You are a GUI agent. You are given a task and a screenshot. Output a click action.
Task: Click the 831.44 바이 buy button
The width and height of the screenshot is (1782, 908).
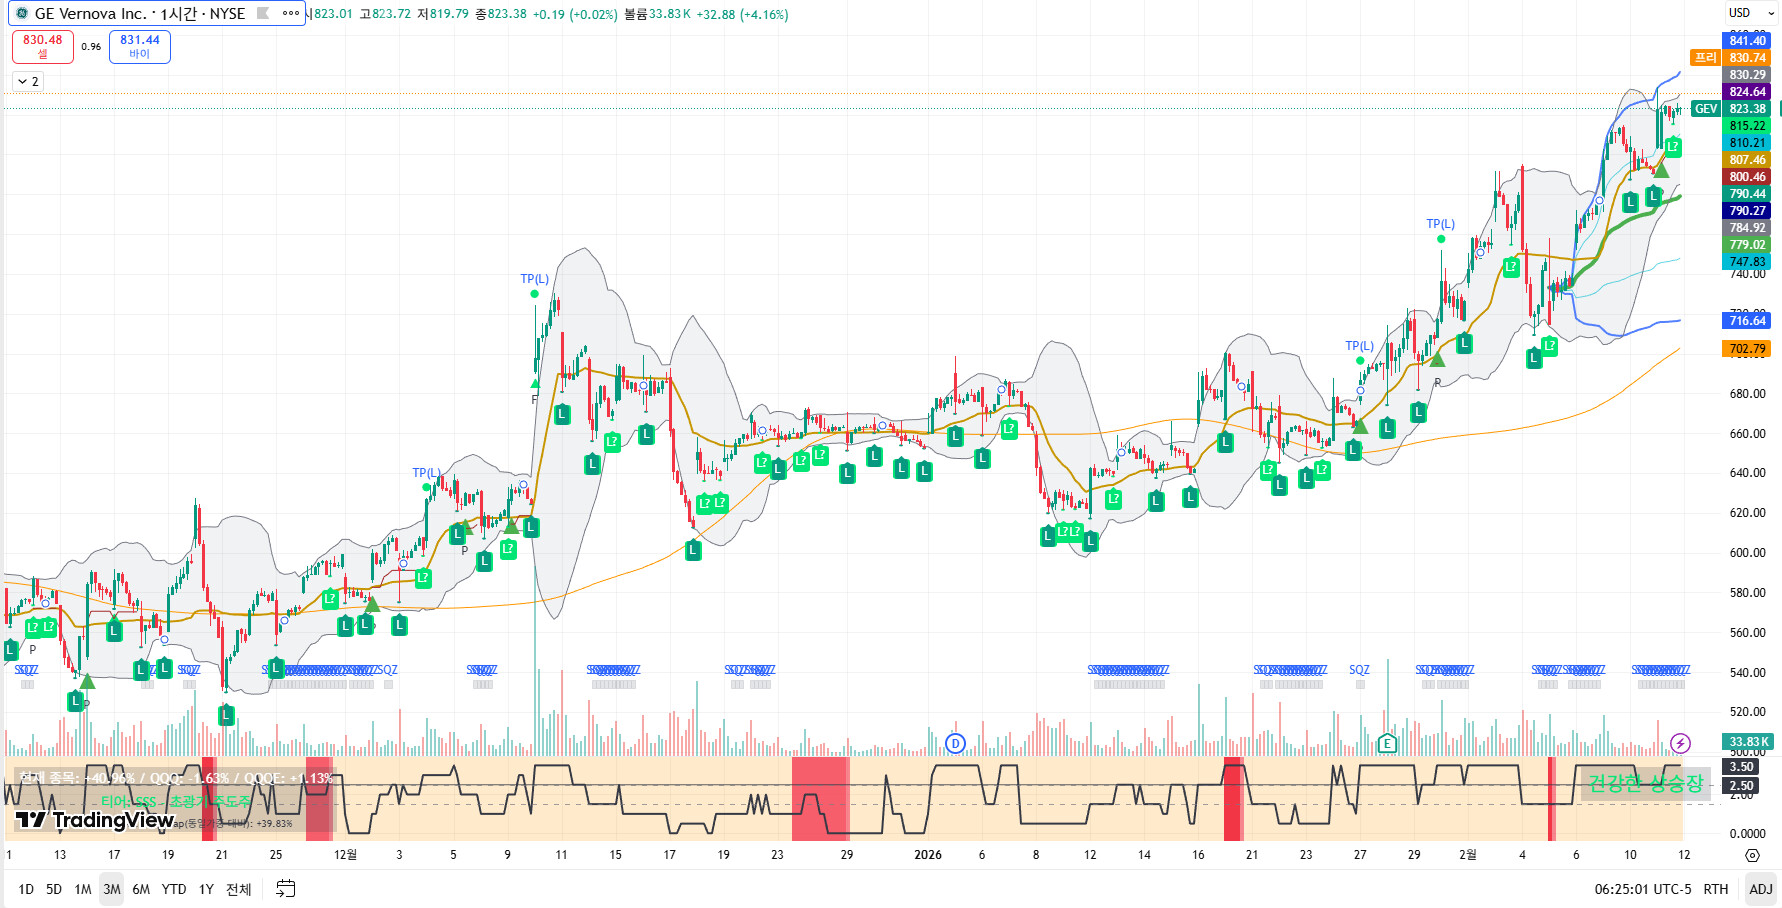tap(140, 47)
